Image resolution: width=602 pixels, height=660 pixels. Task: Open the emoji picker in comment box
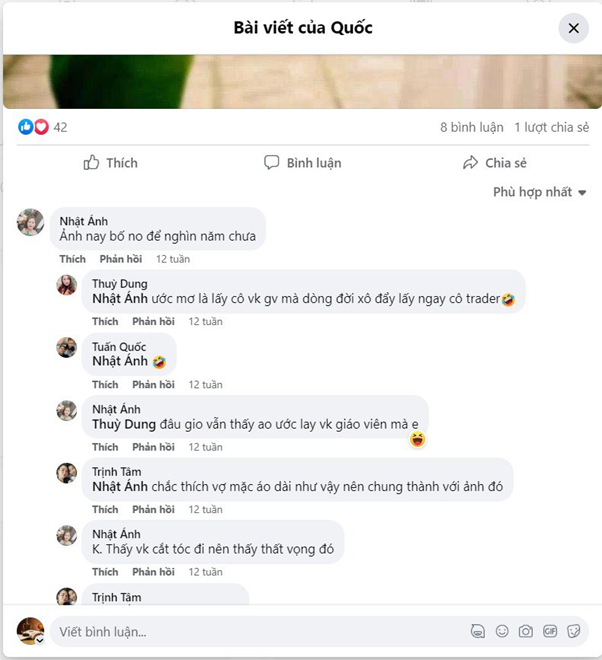pyautogui.click(x=502, y=631)
